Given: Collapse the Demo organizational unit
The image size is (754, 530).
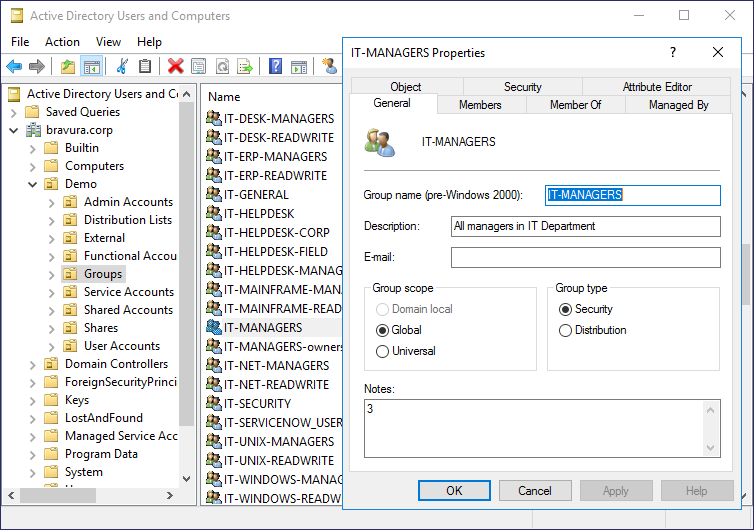Looking at the screenshot, I should click(x=33, y=184).
